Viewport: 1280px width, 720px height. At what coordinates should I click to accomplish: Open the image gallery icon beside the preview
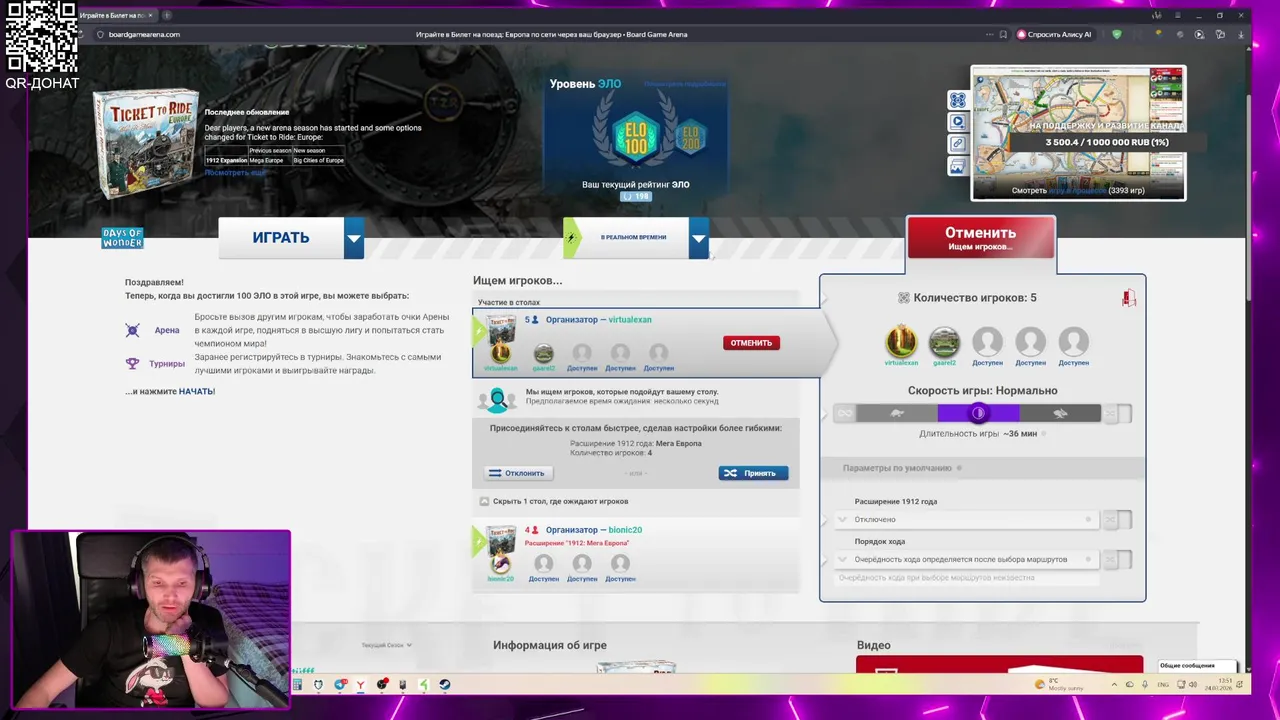tap(958, 166)
